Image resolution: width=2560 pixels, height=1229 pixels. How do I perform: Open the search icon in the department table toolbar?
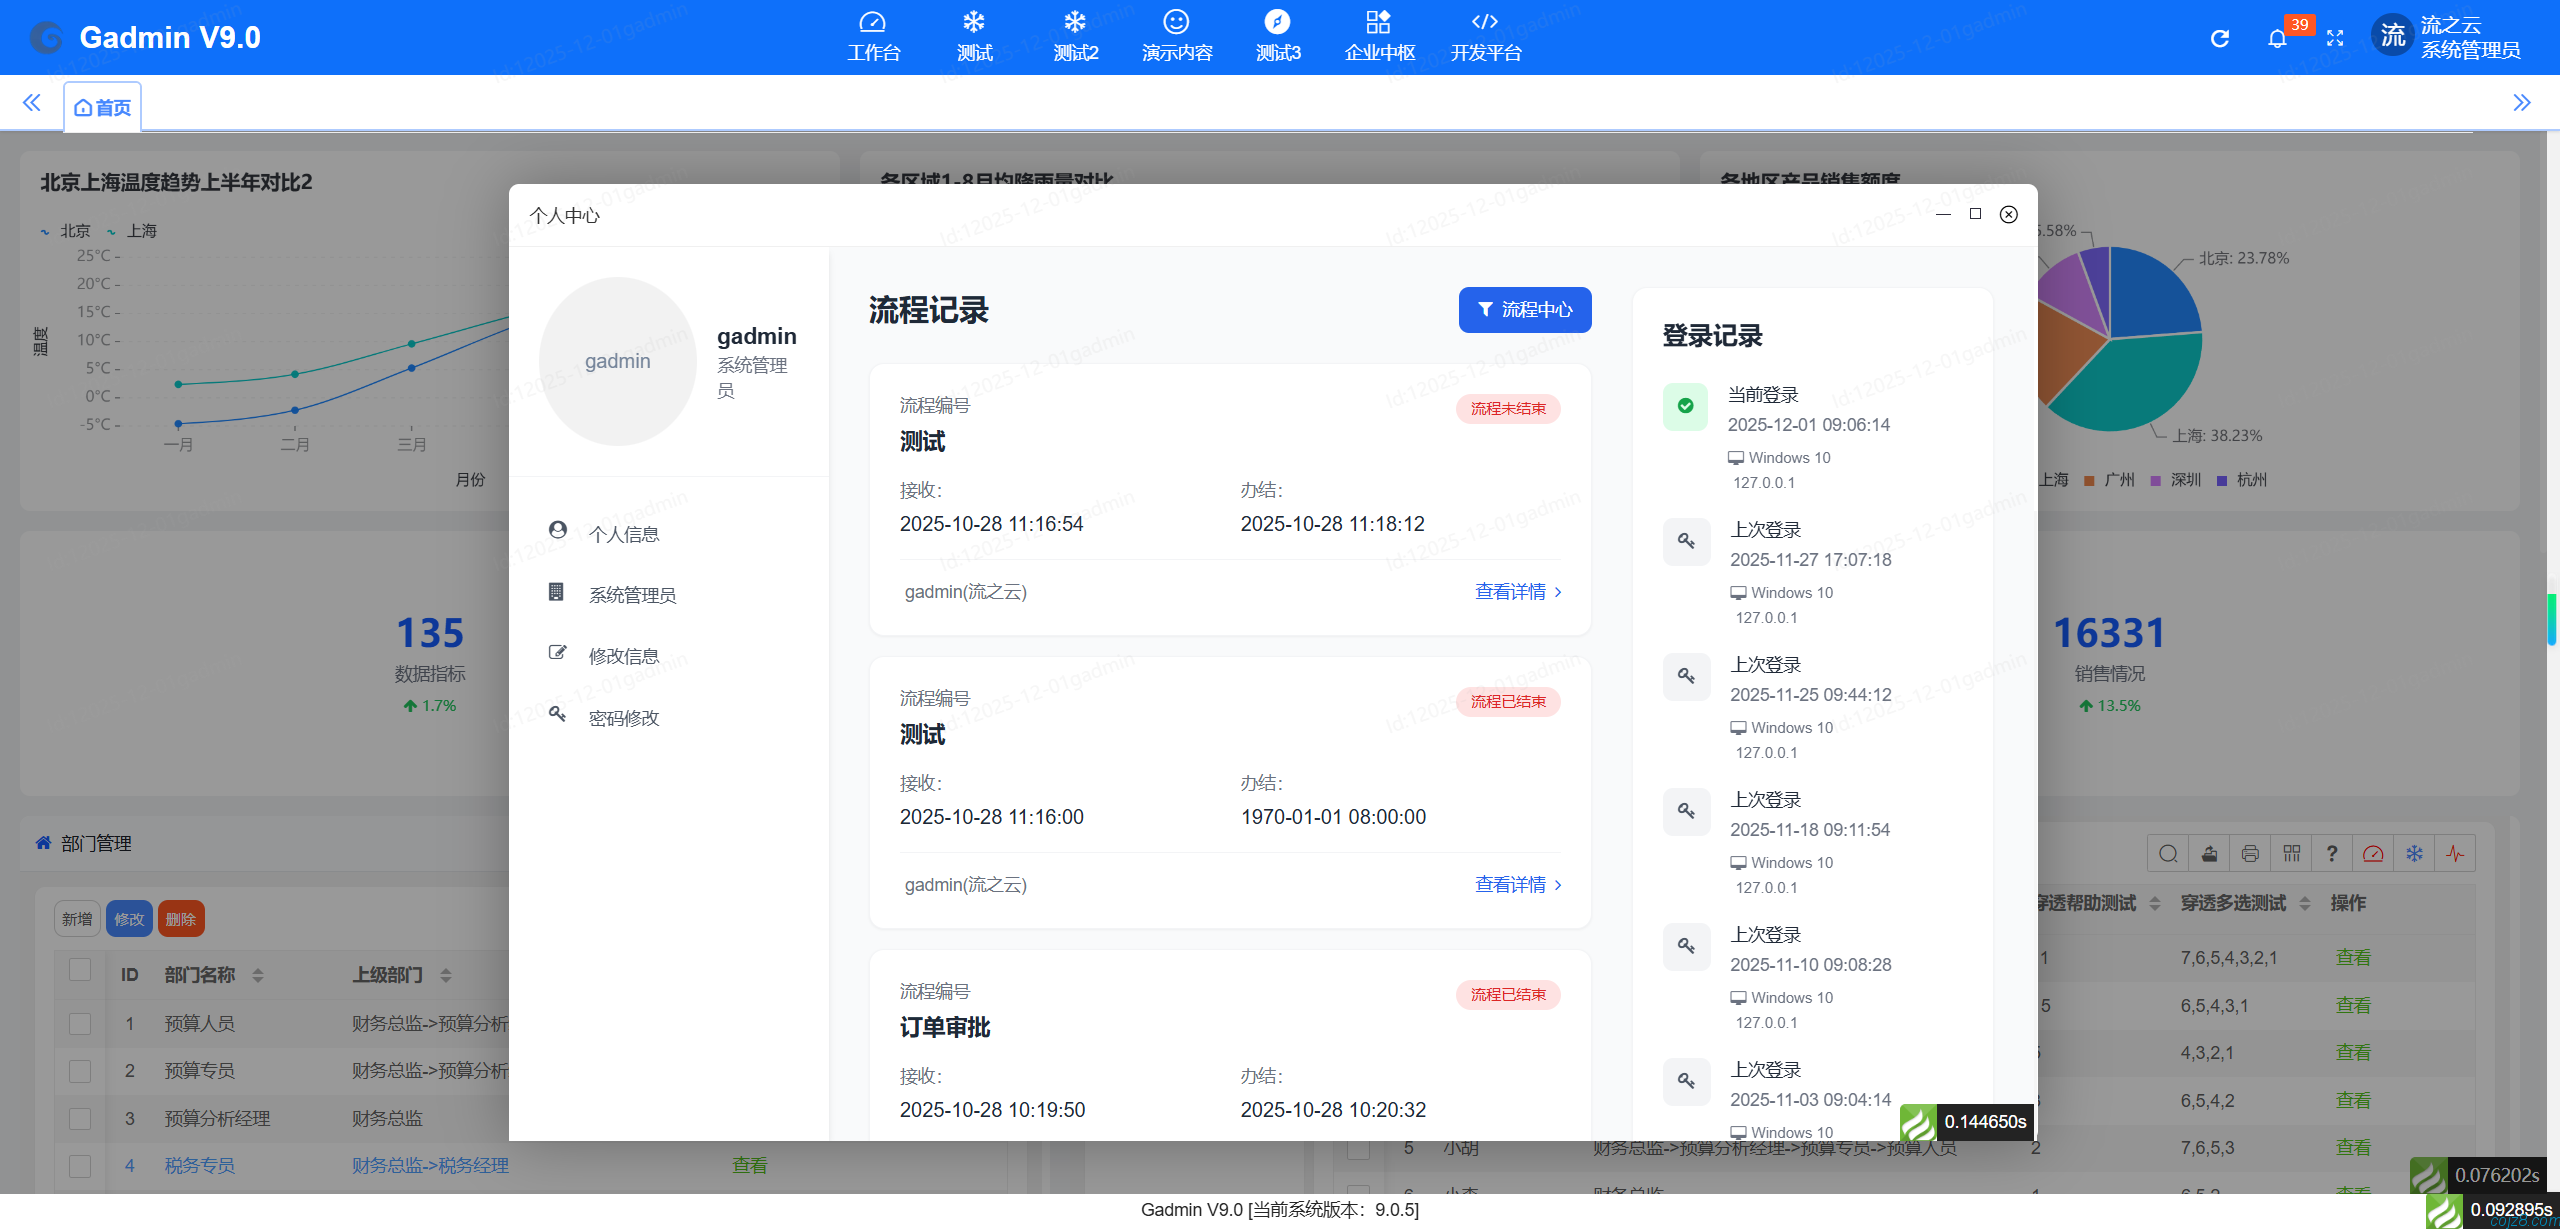2168,853
